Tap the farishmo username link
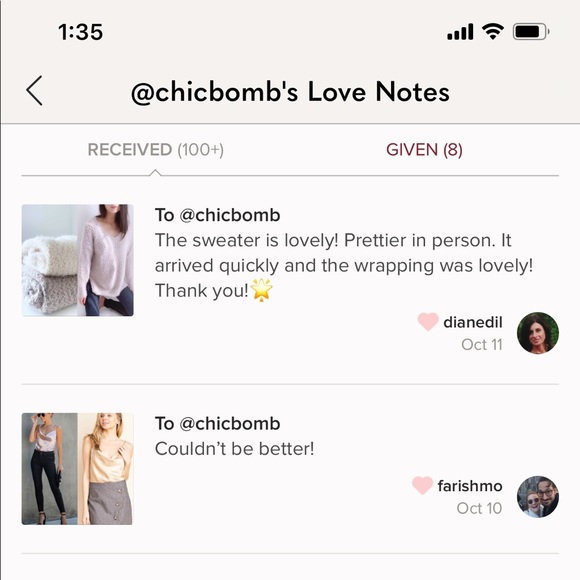Screen dimensions: 580x580 (x=470, y=486)
